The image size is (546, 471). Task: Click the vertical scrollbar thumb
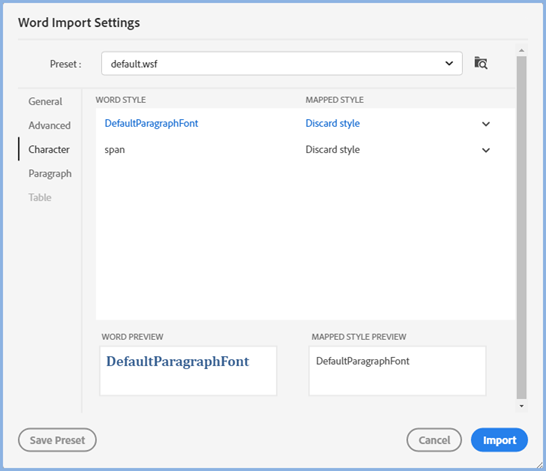point(521,228)
